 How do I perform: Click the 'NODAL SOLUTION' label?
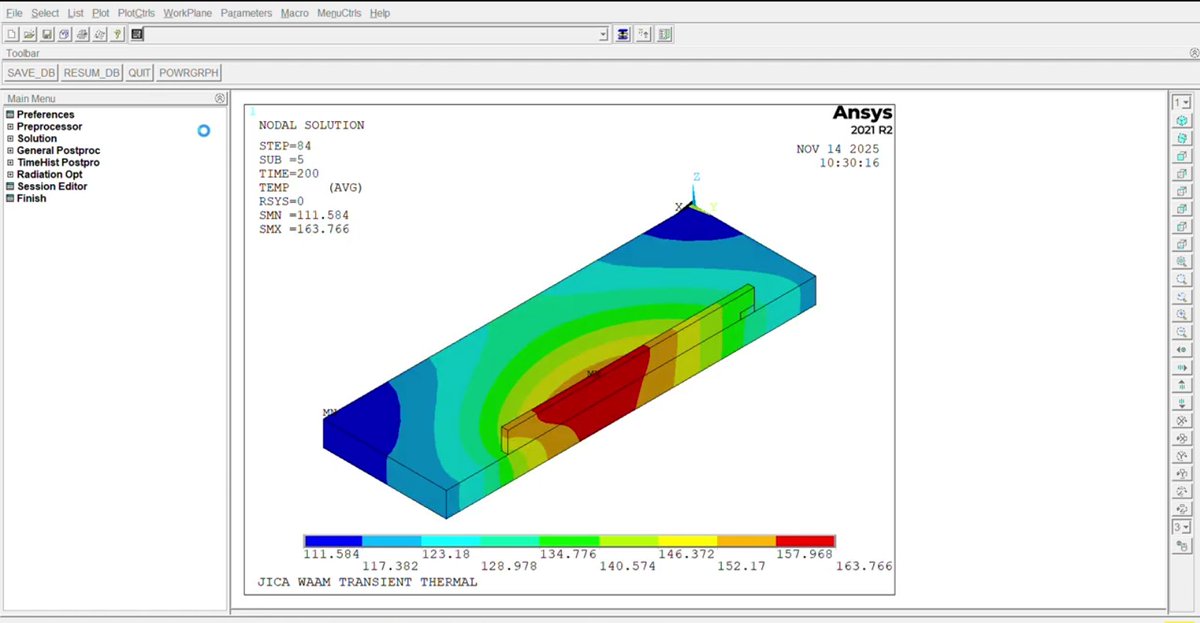click(x=311, y=126)
